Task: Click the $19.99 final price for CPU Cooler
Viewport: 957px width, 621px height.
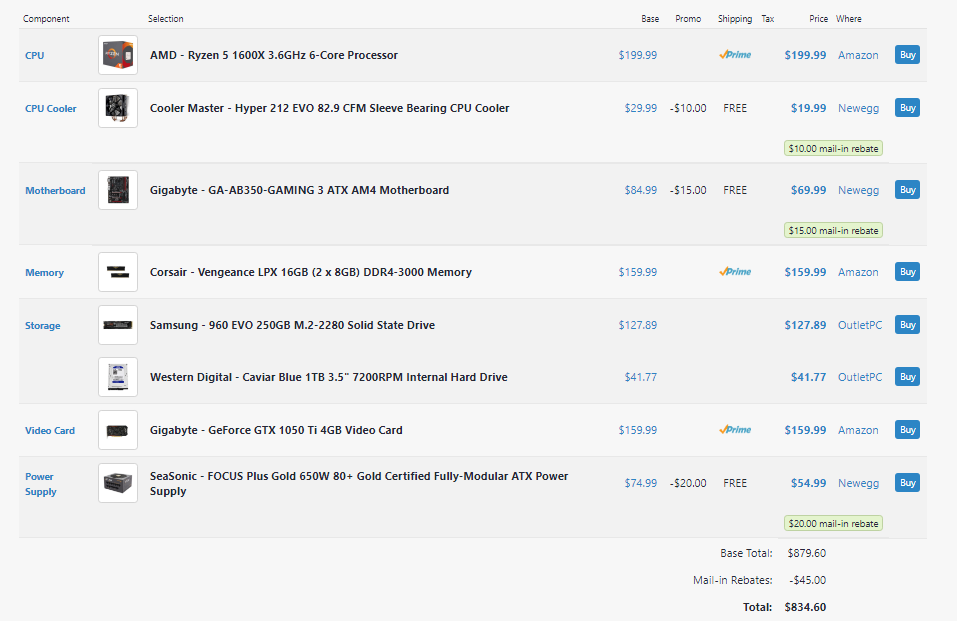Action: [808, 108]
